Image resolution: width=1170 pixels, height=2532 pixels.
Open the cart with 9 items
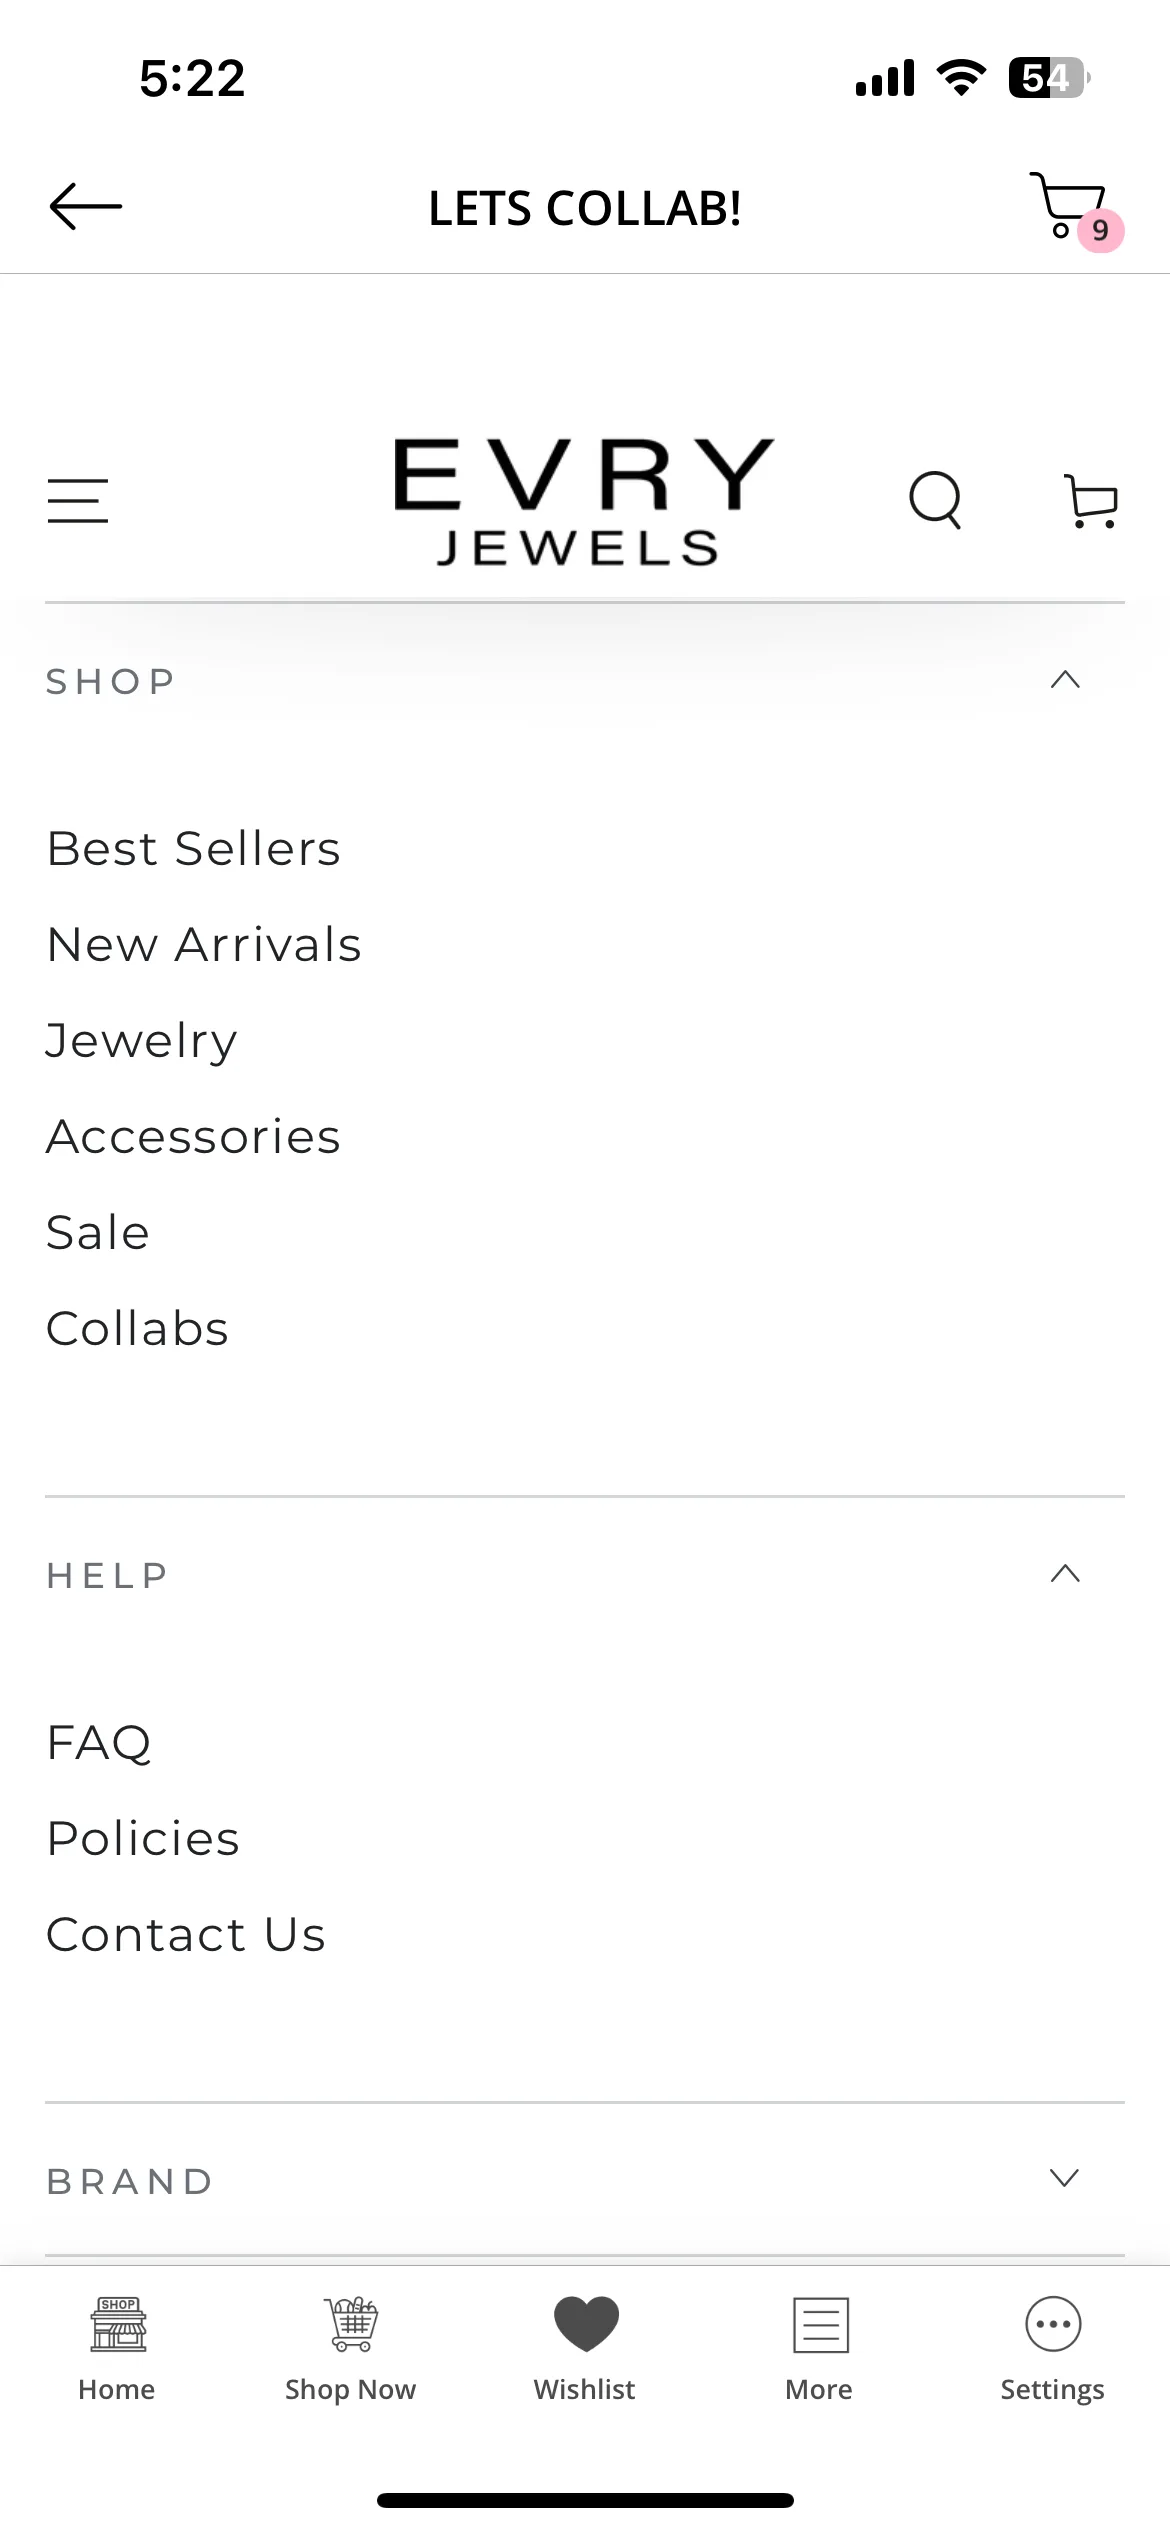[1076, 210]
